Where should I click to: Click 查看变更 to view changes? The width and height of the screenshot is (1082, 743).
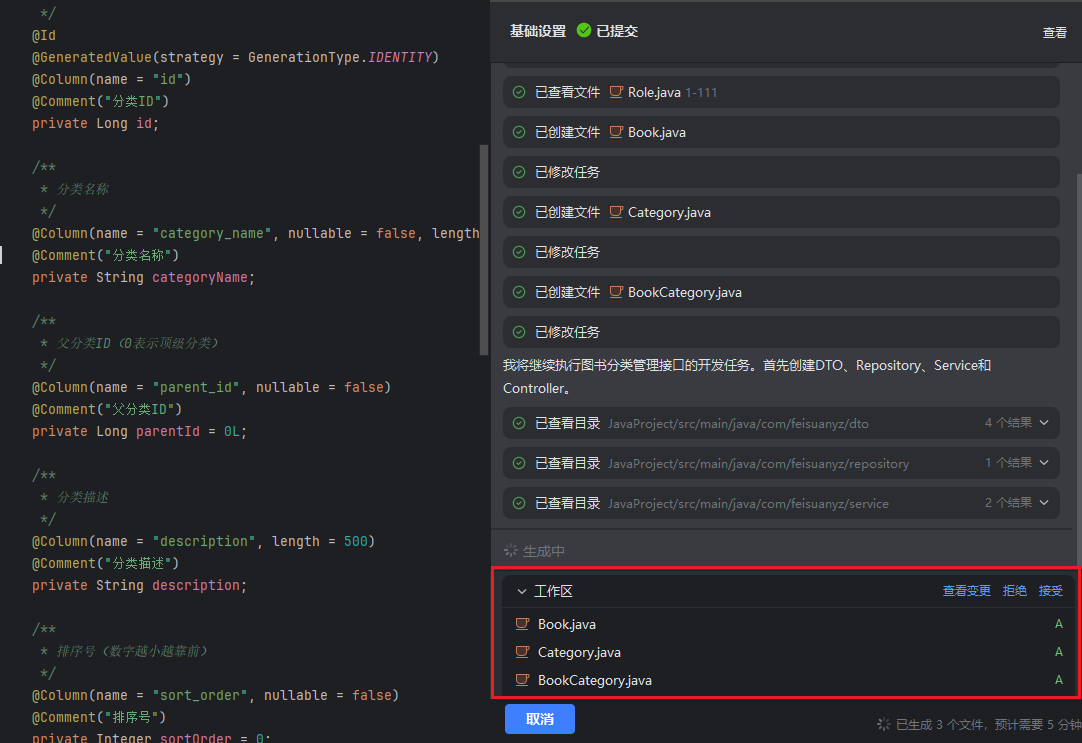(966, 591)
